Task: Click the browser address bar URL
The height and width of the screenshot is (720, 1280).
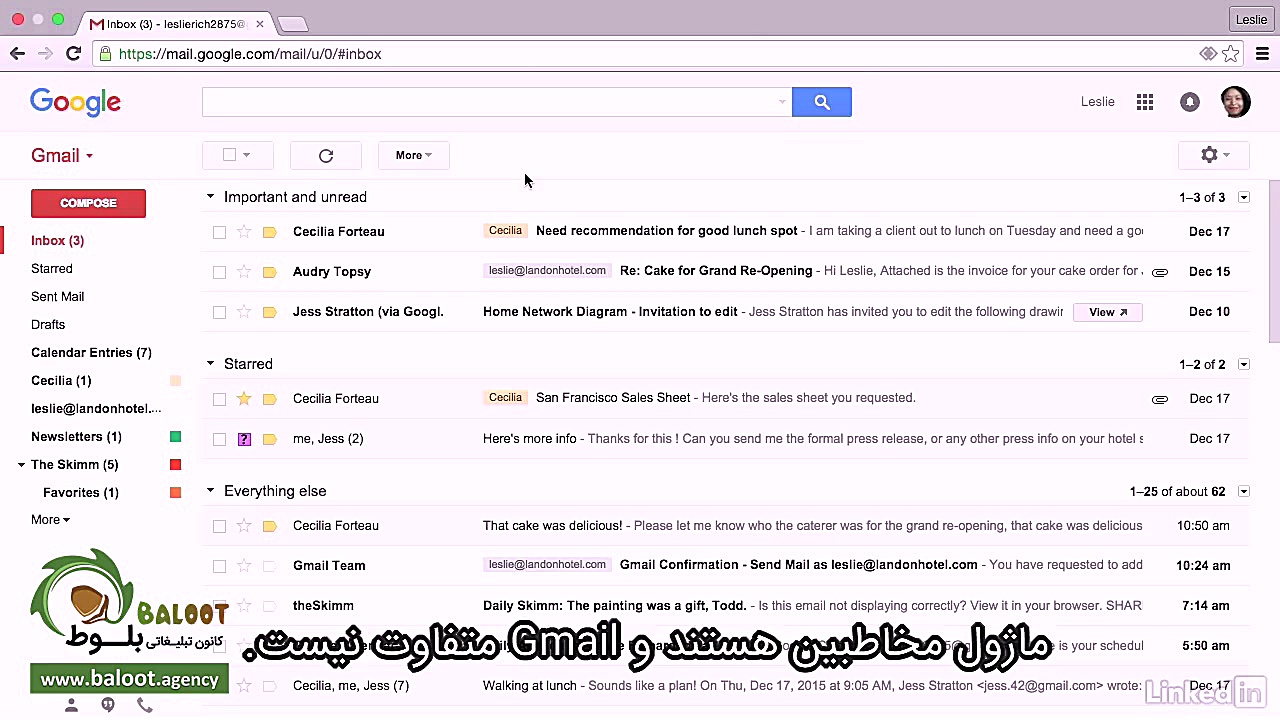Action: (x=250, y=54)
